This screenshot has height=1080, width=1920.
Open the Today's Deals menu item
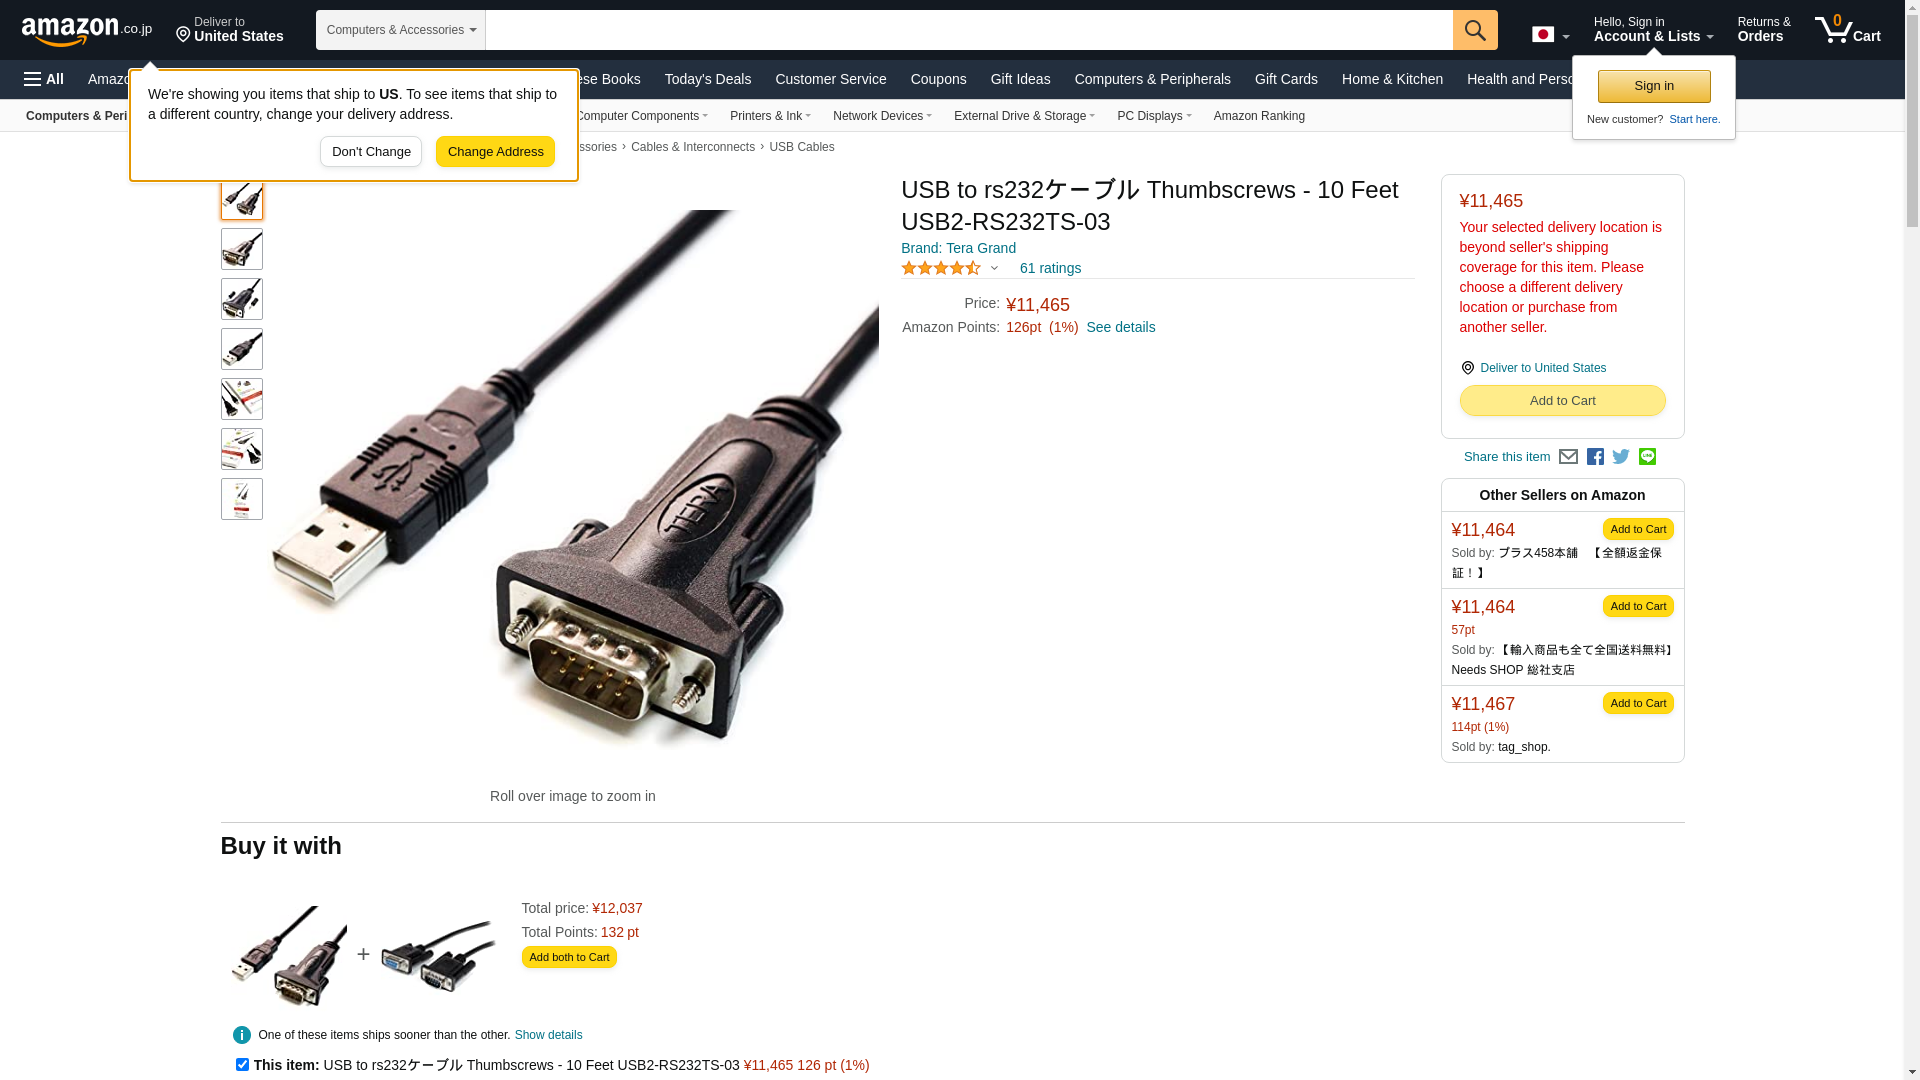(x=708, y=79)
